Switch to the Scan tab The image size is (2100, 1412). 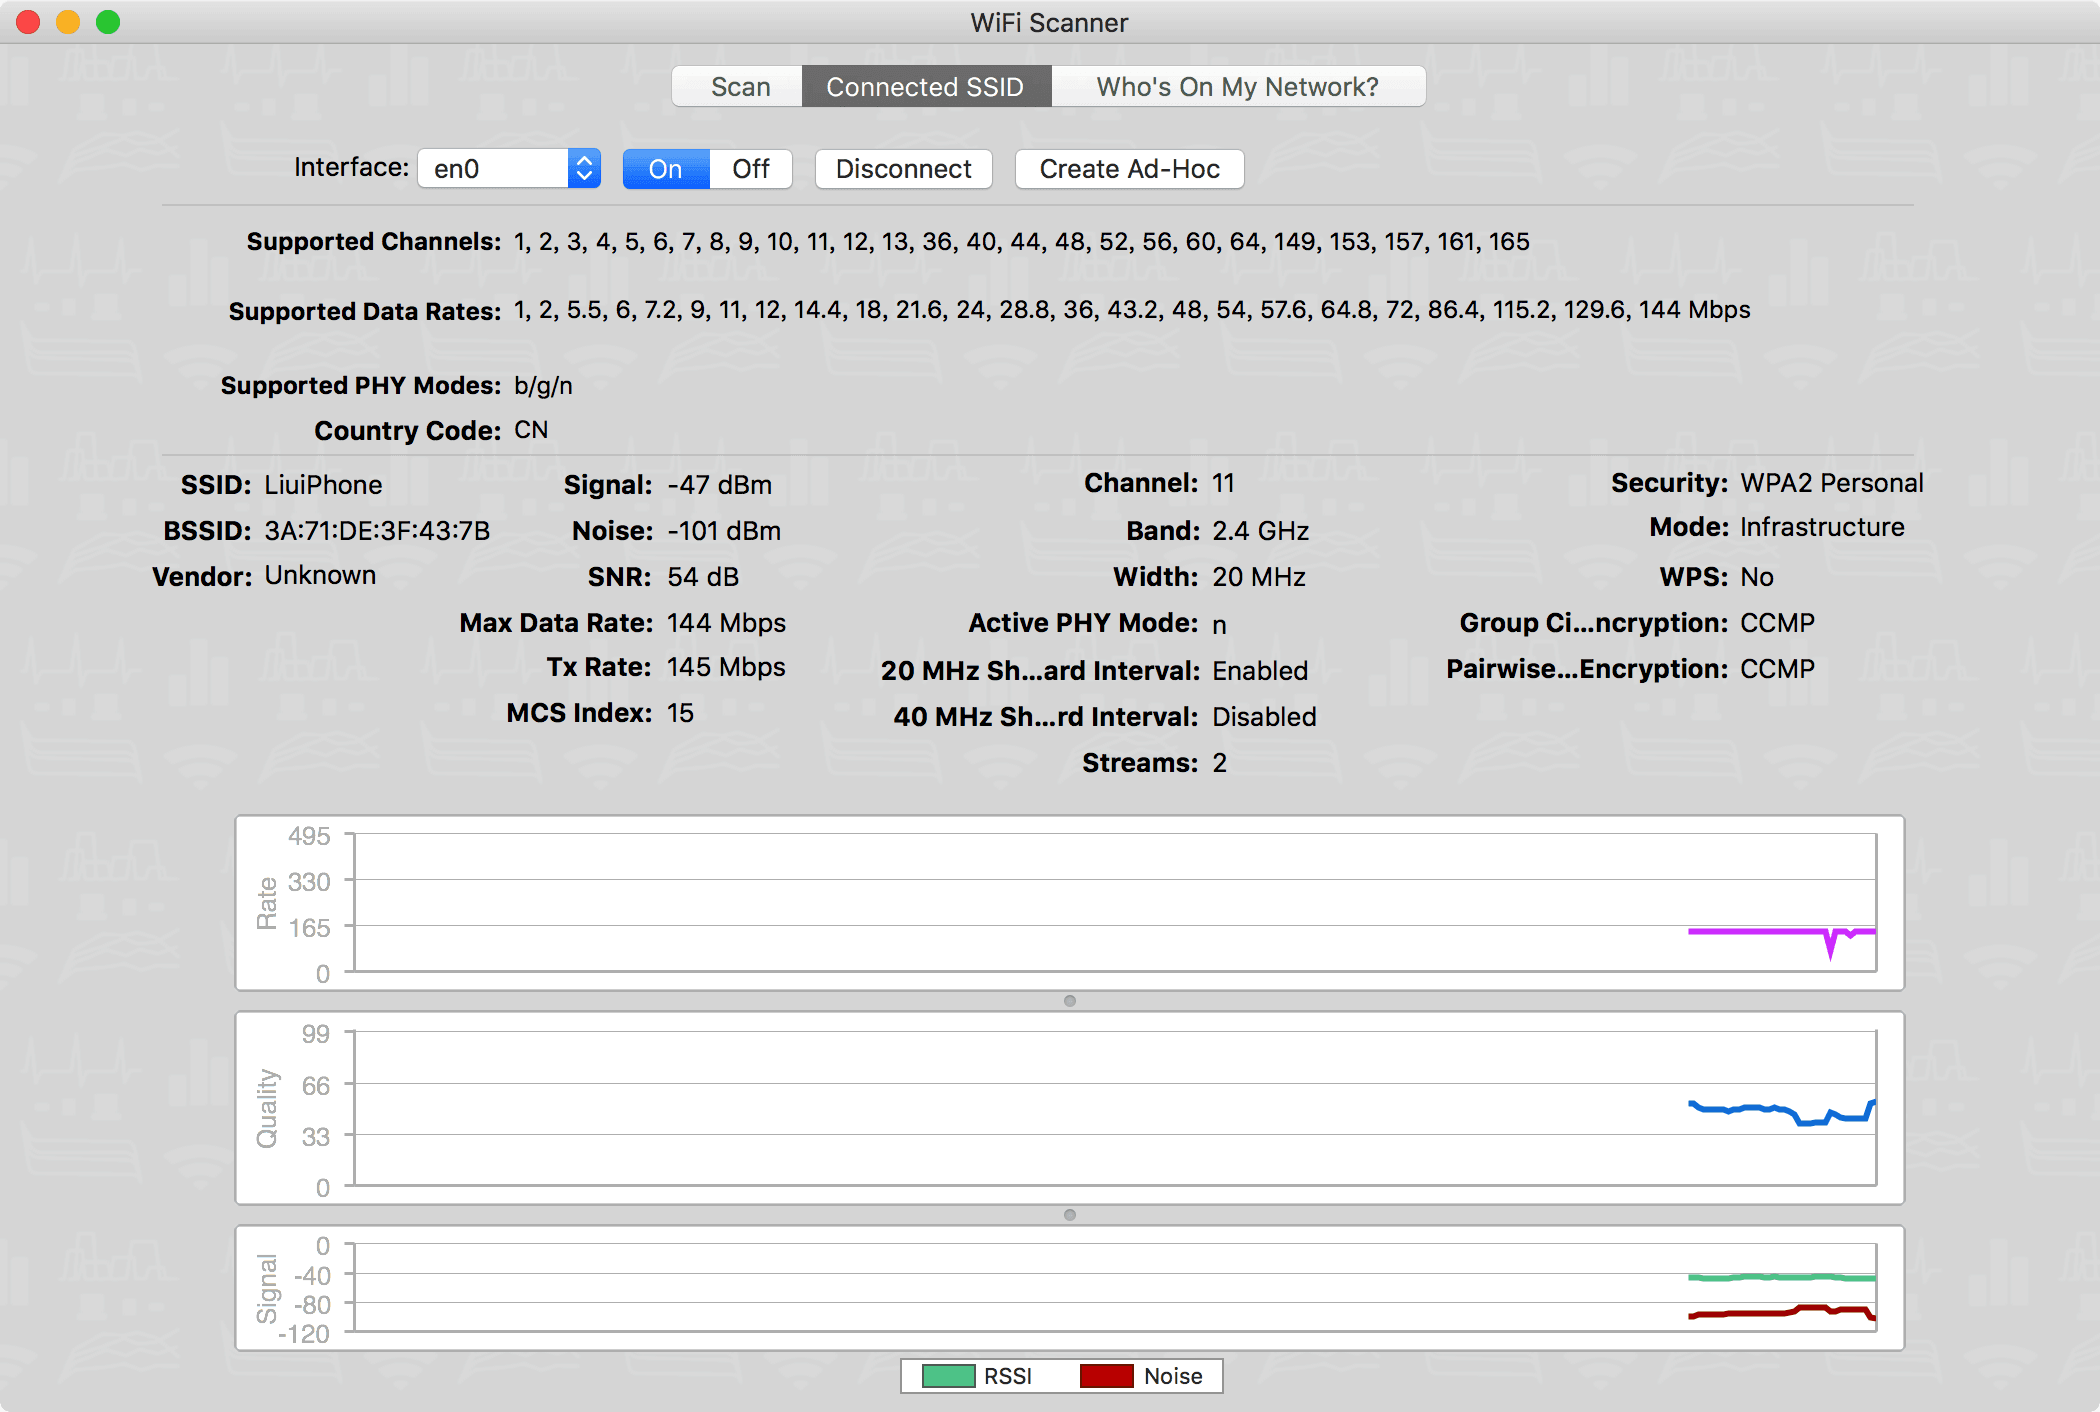tap(739, 87)
